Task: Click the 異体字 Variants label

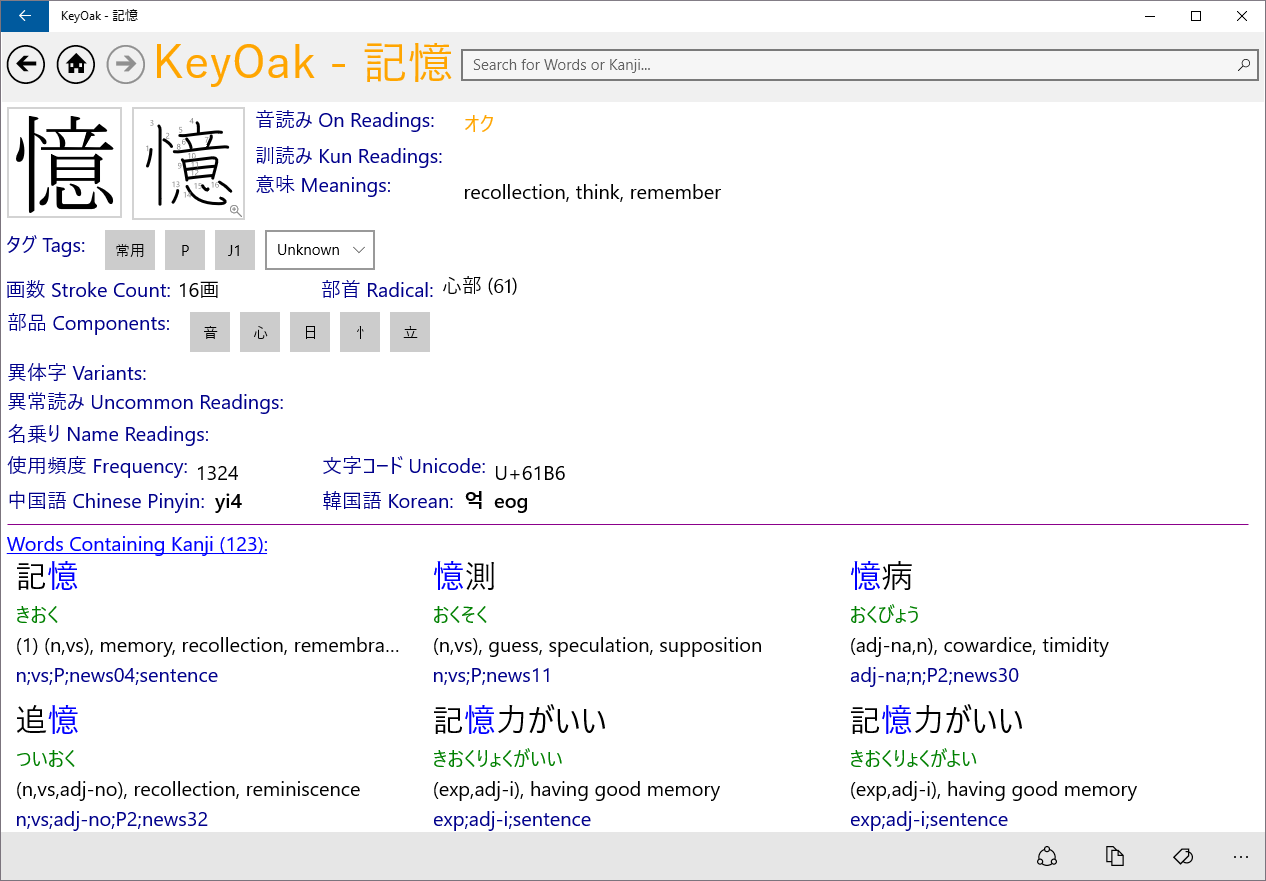Action: [77, 373]
